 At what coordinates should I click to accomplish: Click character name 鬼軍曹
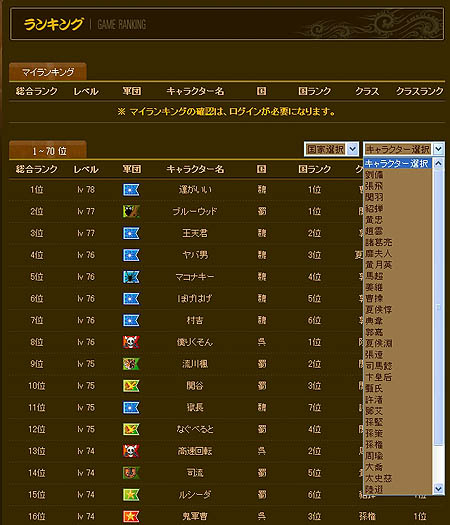pos(195,516)
